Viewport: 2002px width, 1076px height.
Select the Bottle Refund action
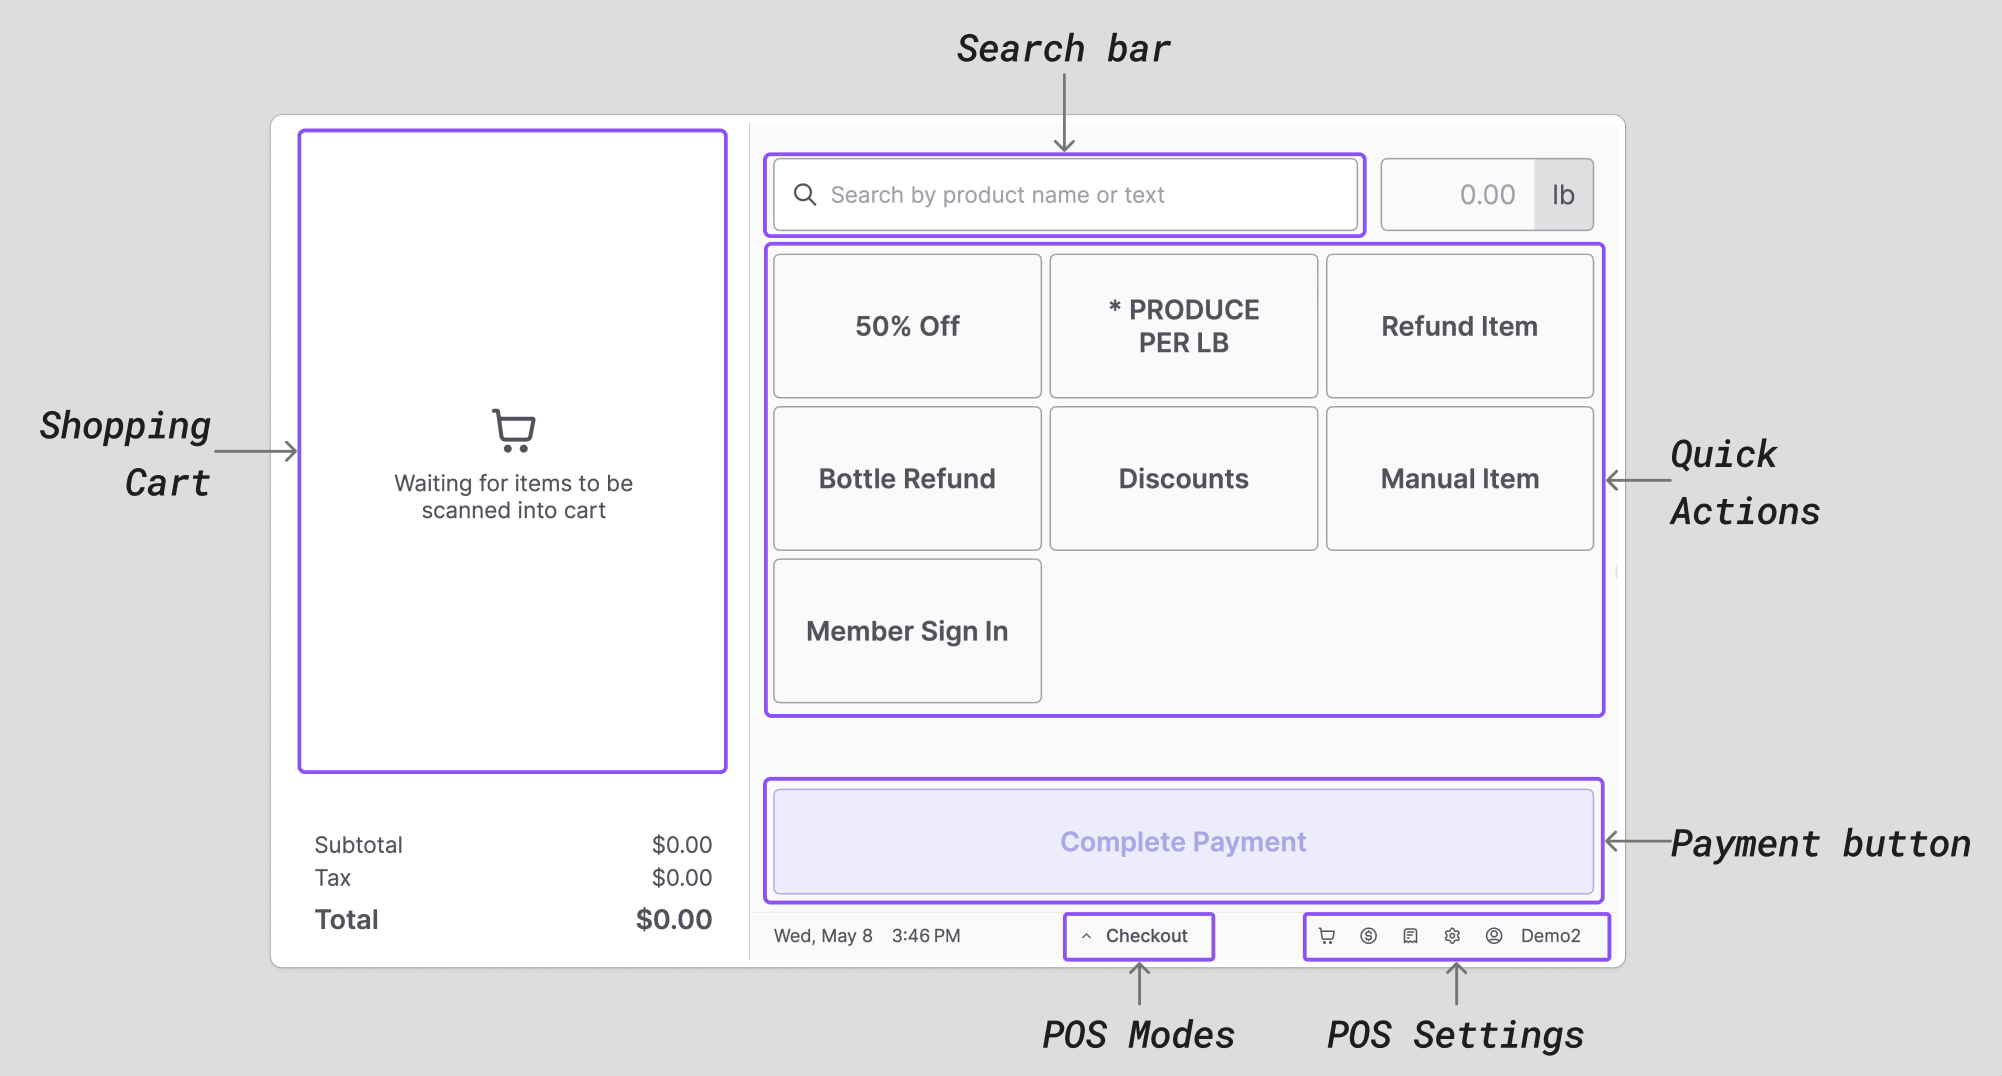907,478
